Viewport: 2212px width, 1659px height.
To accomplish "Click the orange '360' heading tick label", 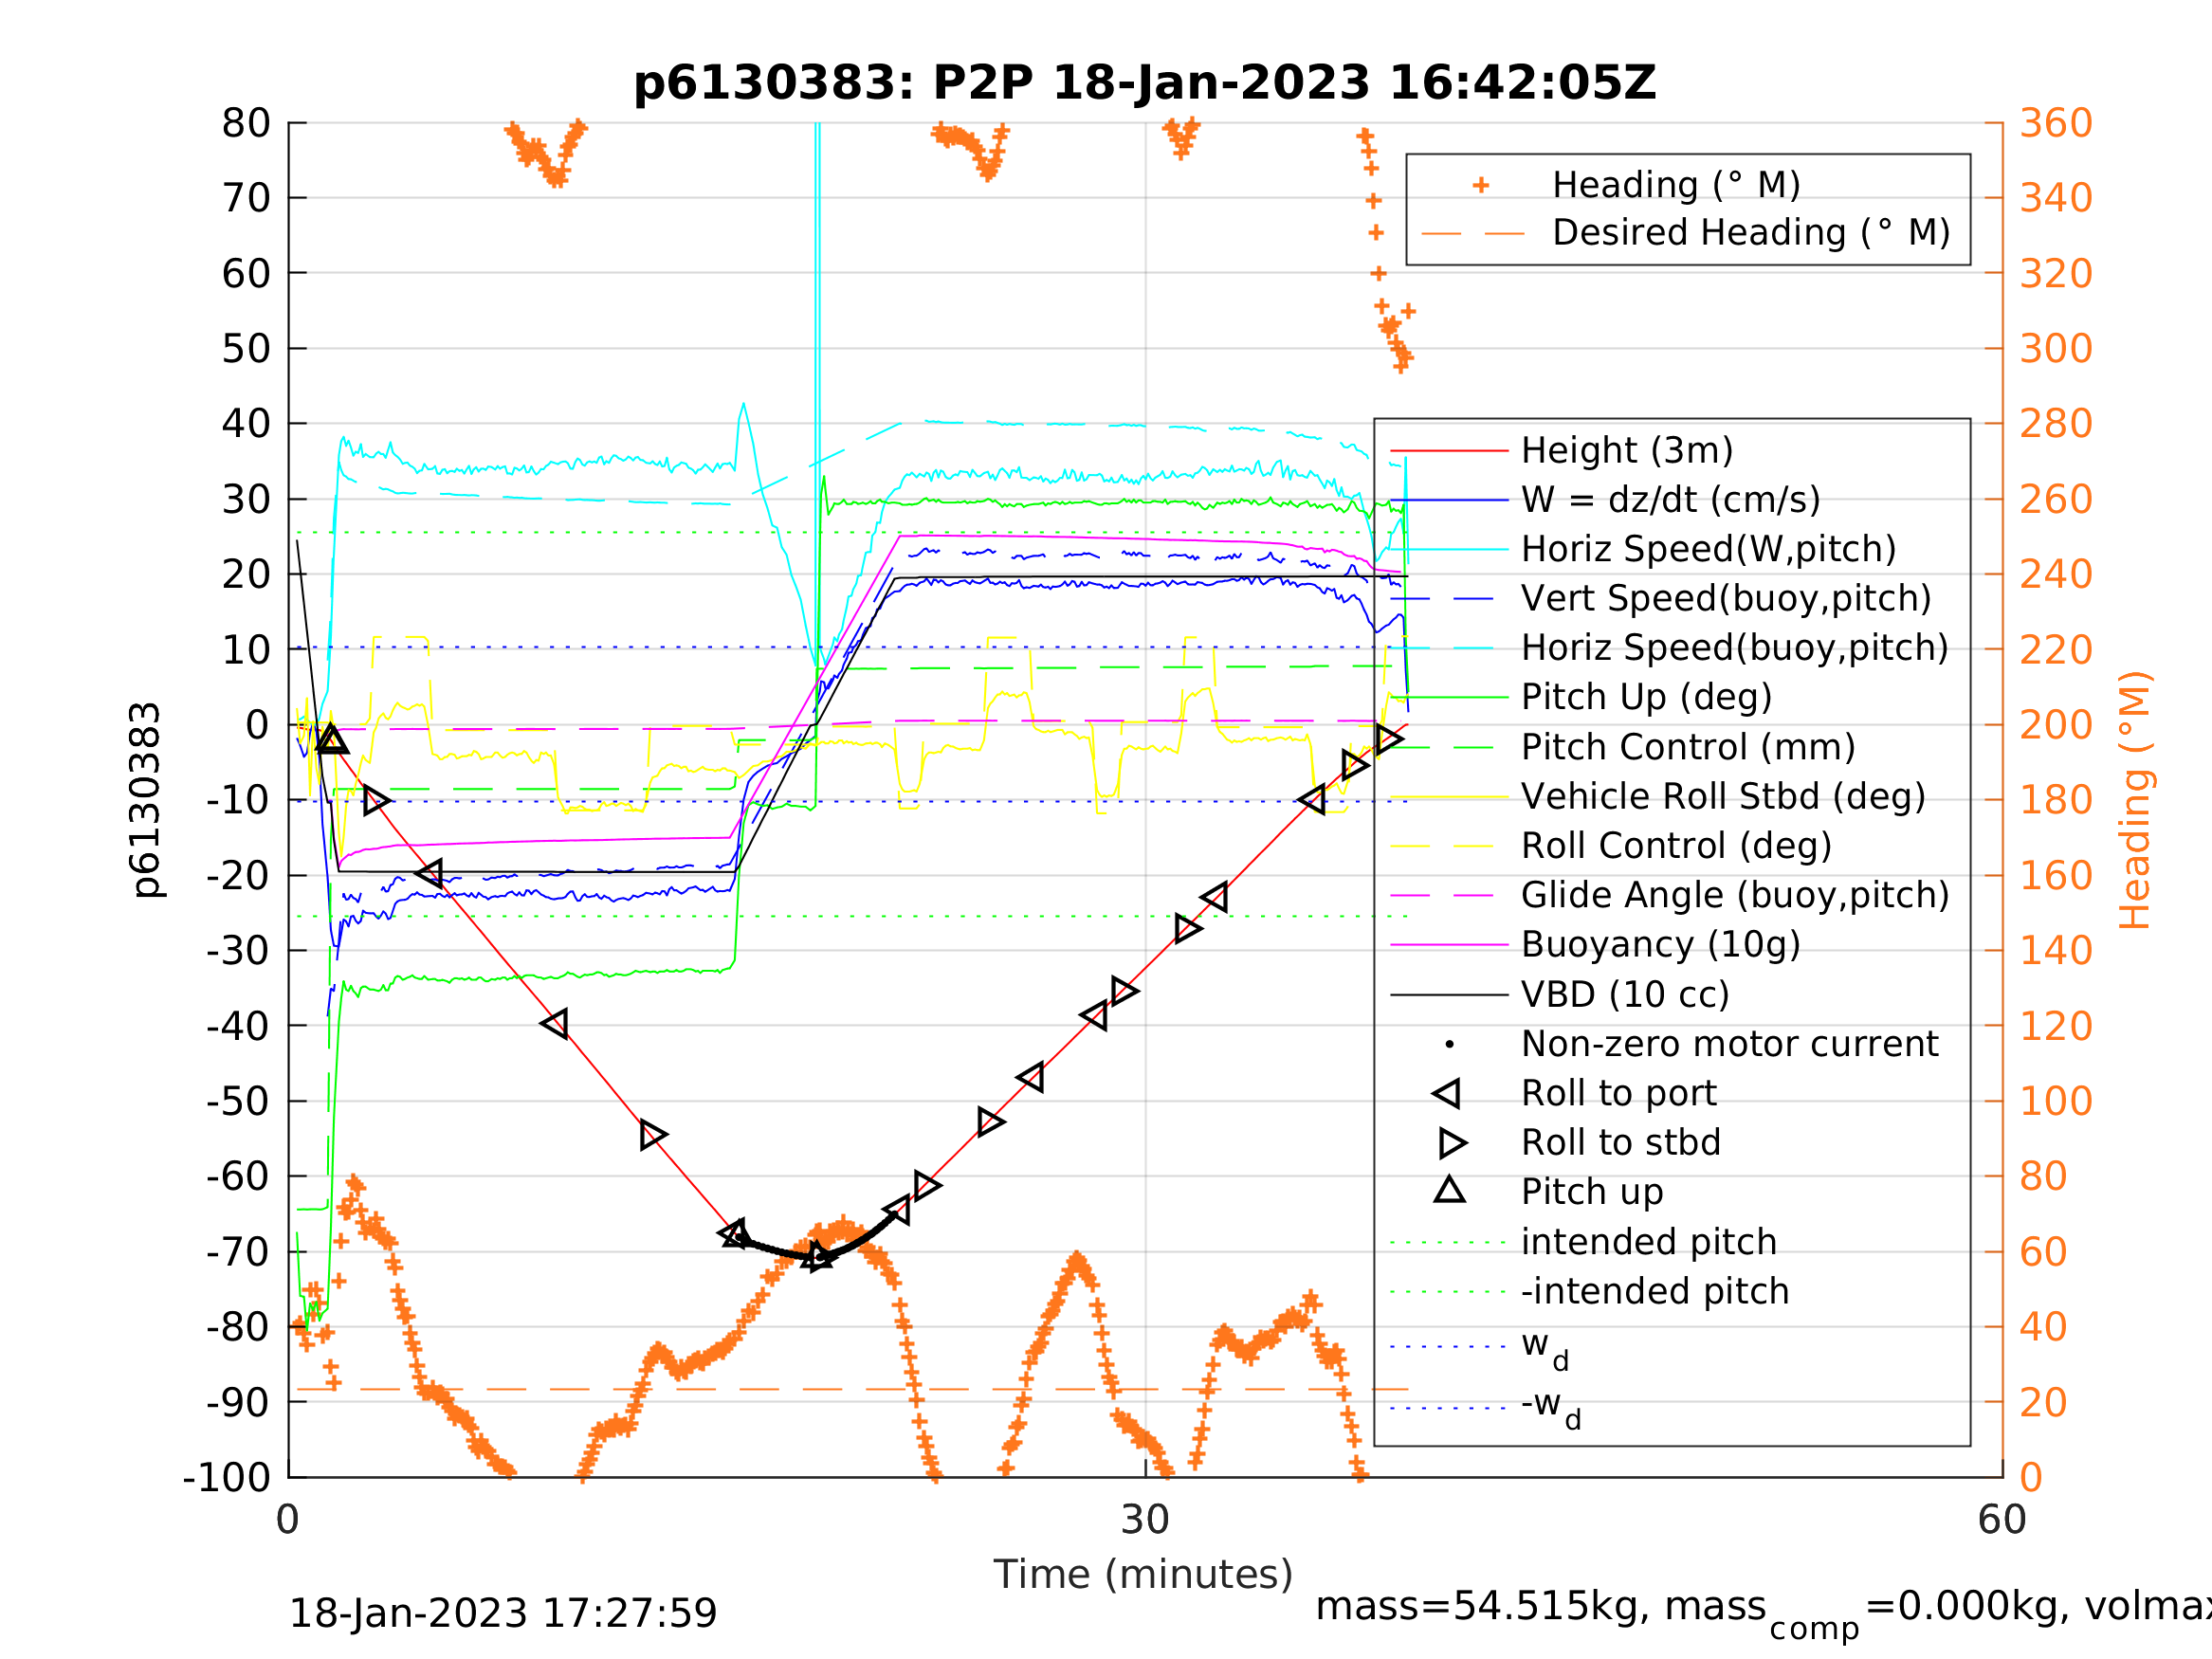I will point(2057,123).
